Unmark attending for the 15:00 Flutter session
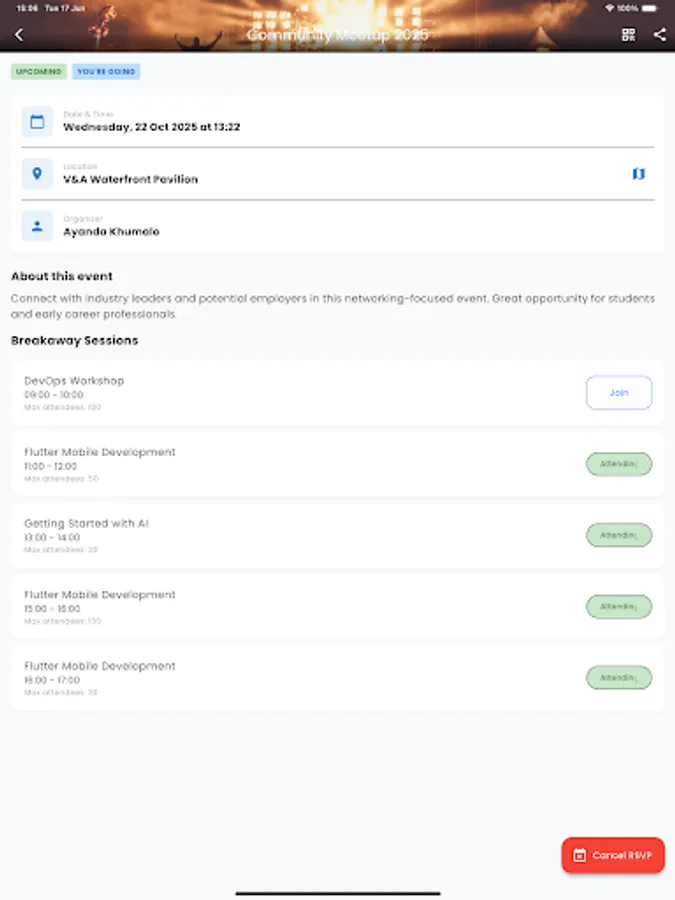The image size is (675, 900). 618,606
